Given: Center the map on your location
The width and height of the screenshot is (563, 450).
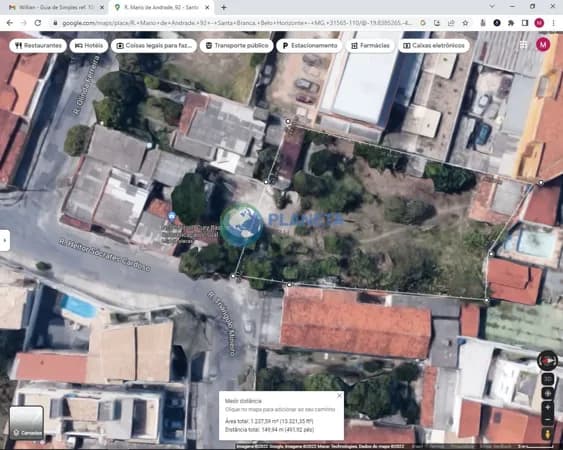Looking at the screenshot, I should [x=548, y=394].
